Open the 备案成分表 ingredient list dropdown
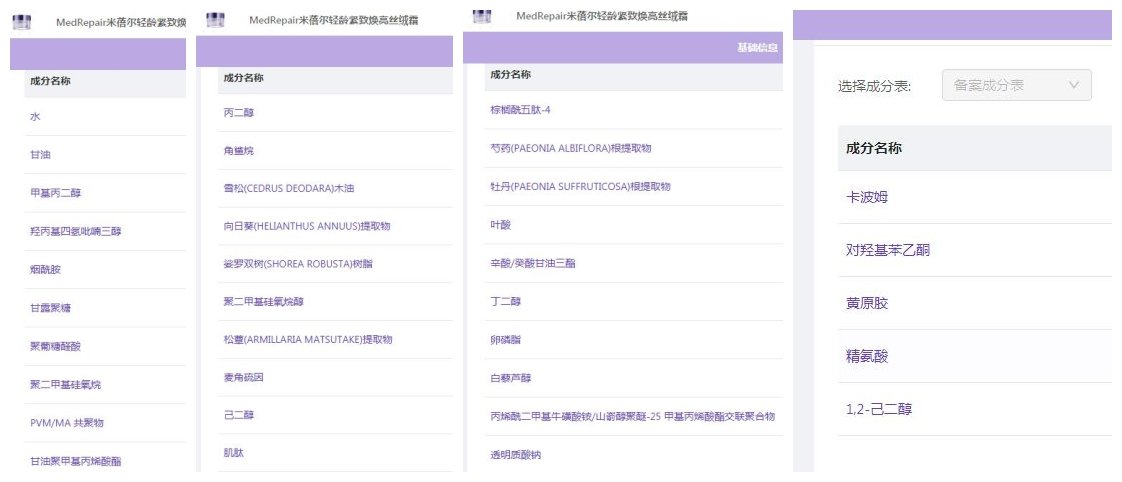The width and height of the screenshot is (1122, 482). click(1015, 86)
